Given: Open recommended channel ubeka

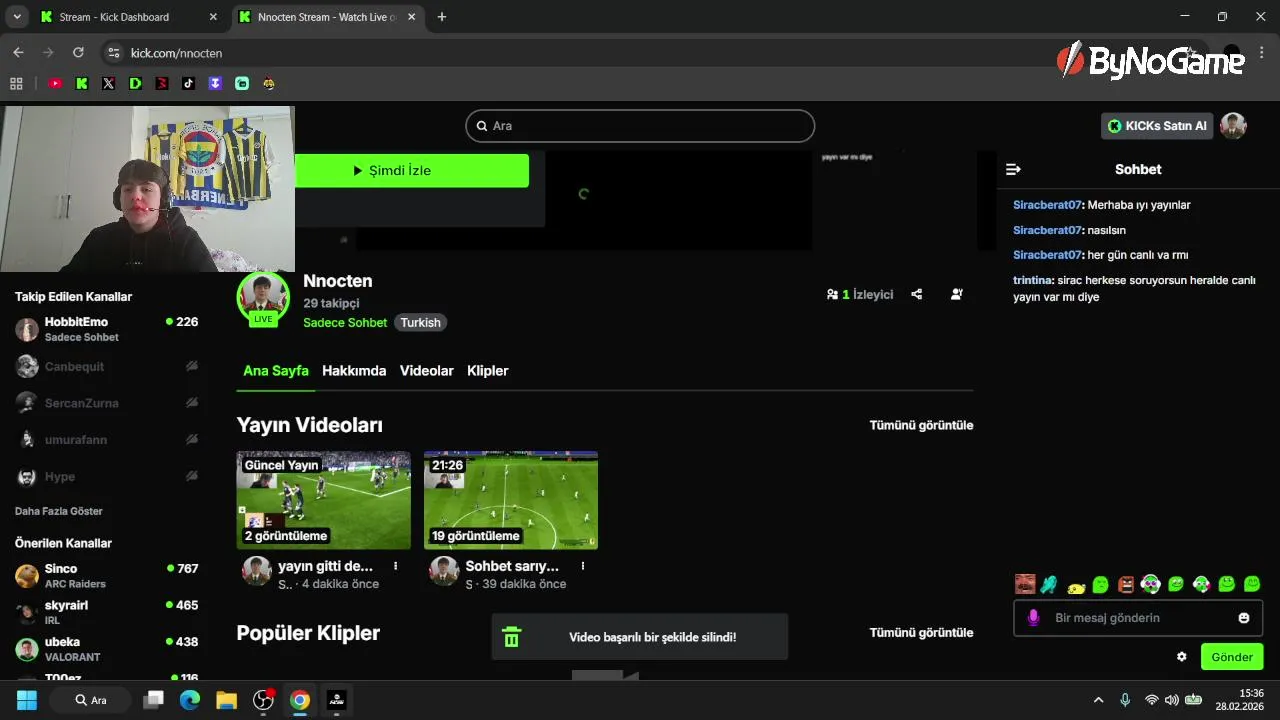Looking at the screenshot, I should click(107, 649).
